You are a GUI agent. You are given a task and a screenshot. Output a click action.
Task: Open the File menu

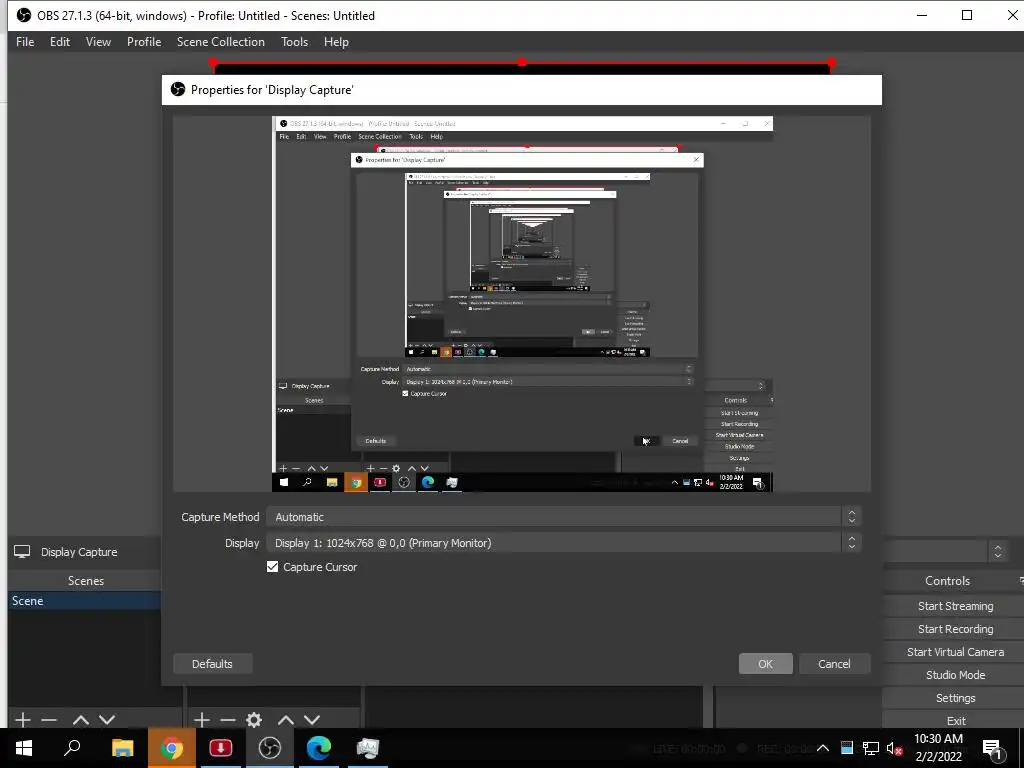25,42
